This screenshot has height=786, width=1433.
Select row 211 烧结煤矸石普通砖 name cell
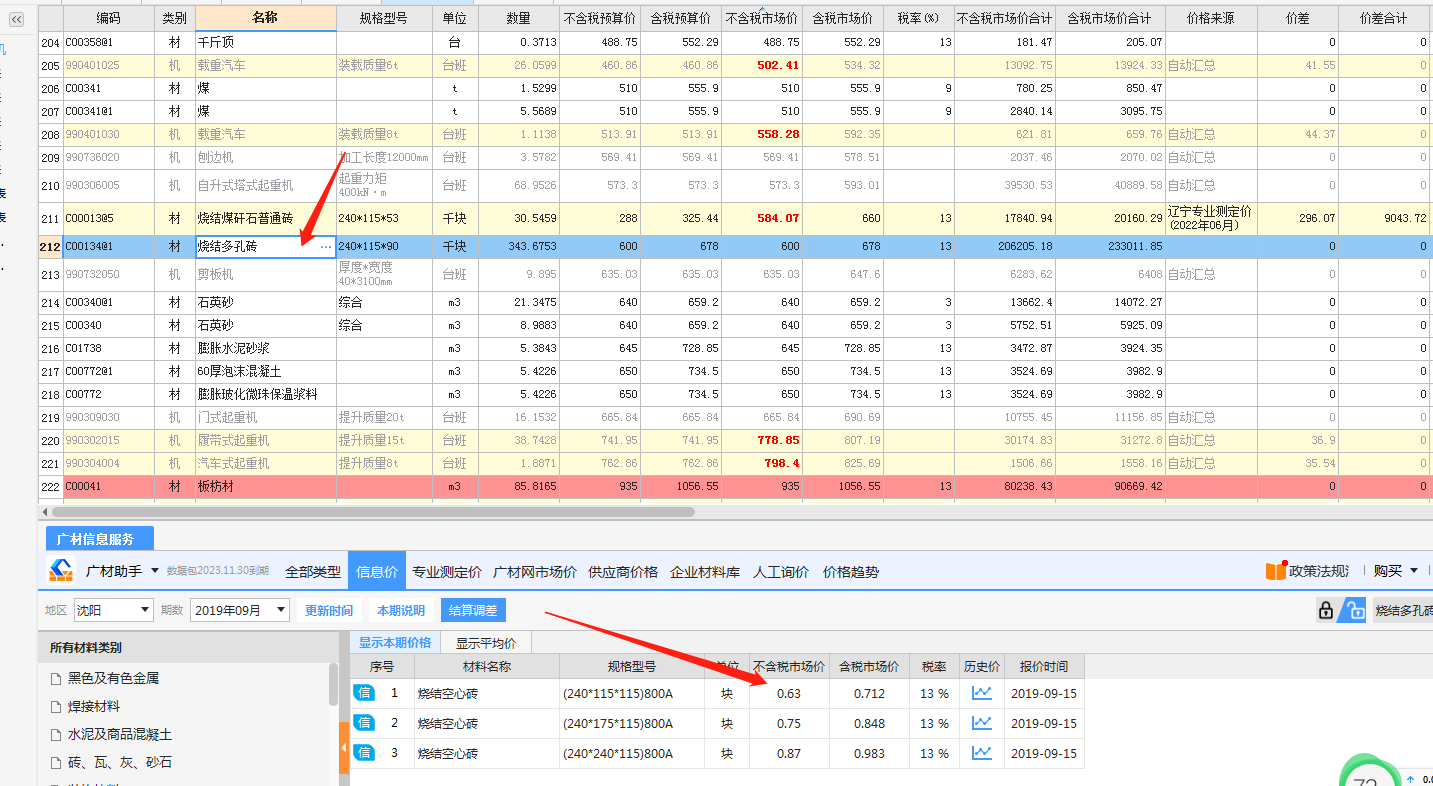coord(265,218)
